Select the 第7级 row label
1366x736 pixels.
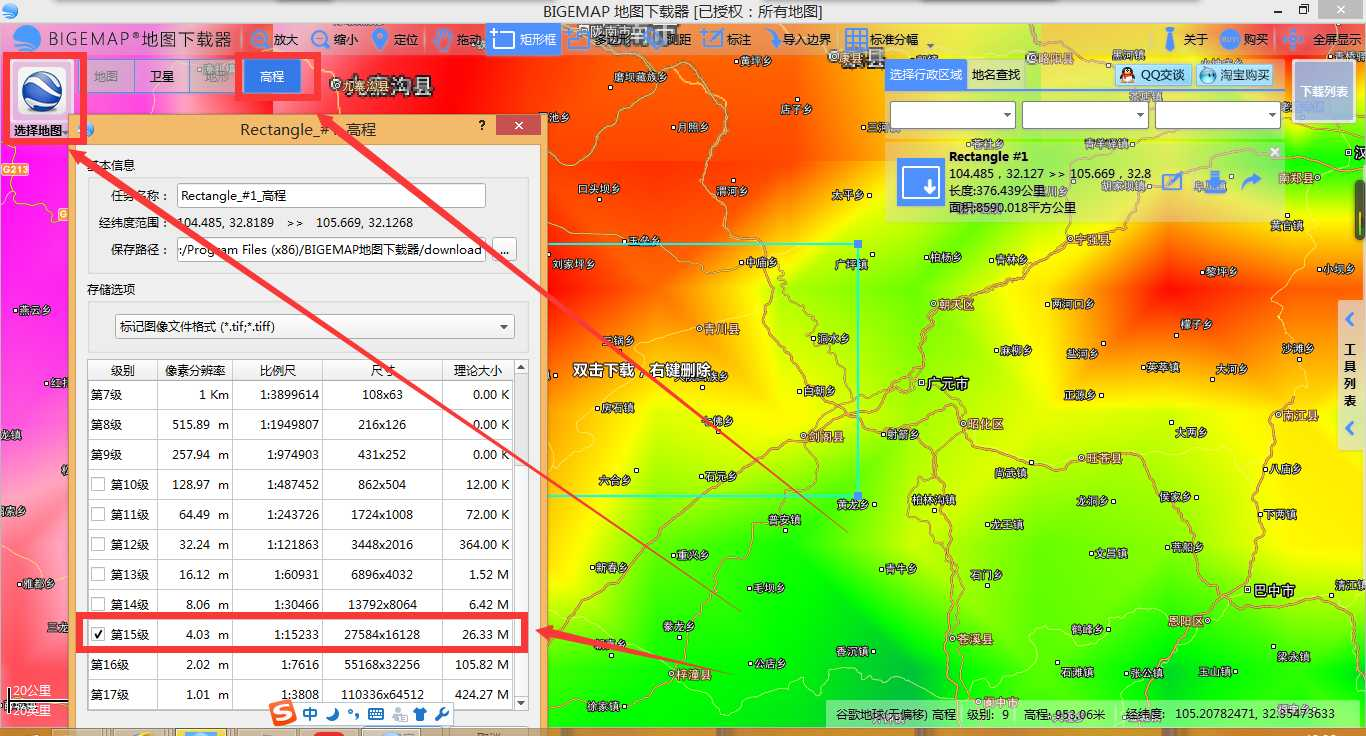(107, 395)
